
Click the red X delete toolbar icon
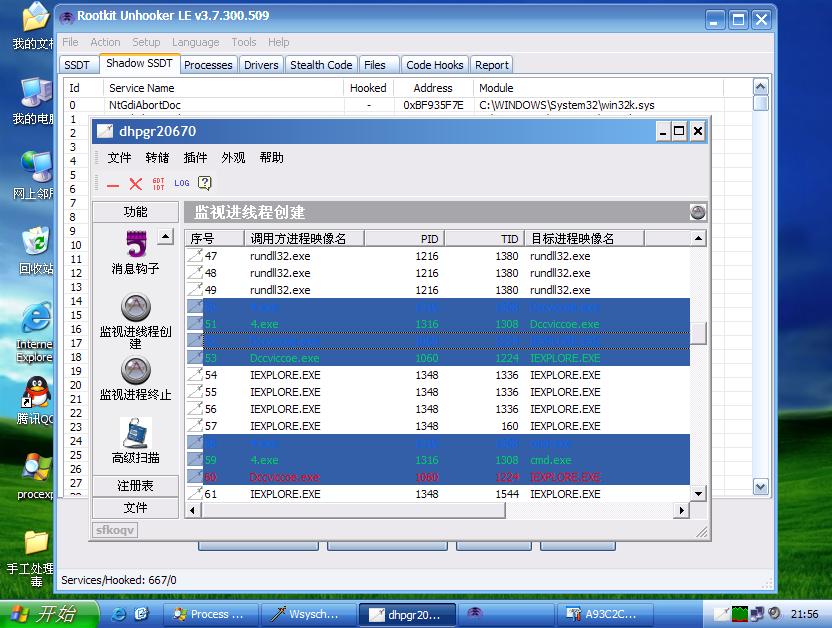(136, 184)
